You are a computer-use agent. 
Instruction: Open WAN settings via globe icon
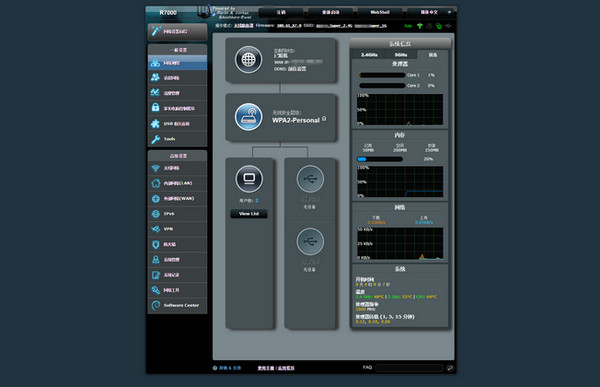click(155, 198)
